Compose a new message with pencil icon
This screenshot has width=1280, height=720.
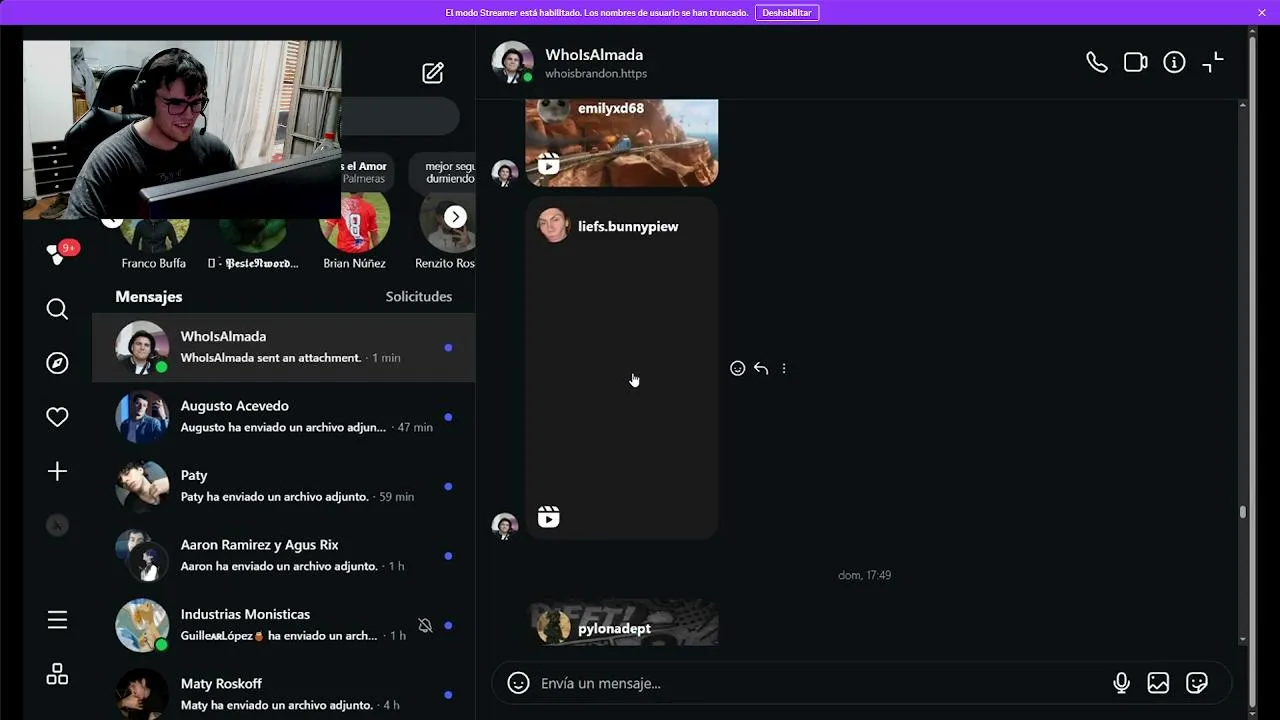click(433, 73)
